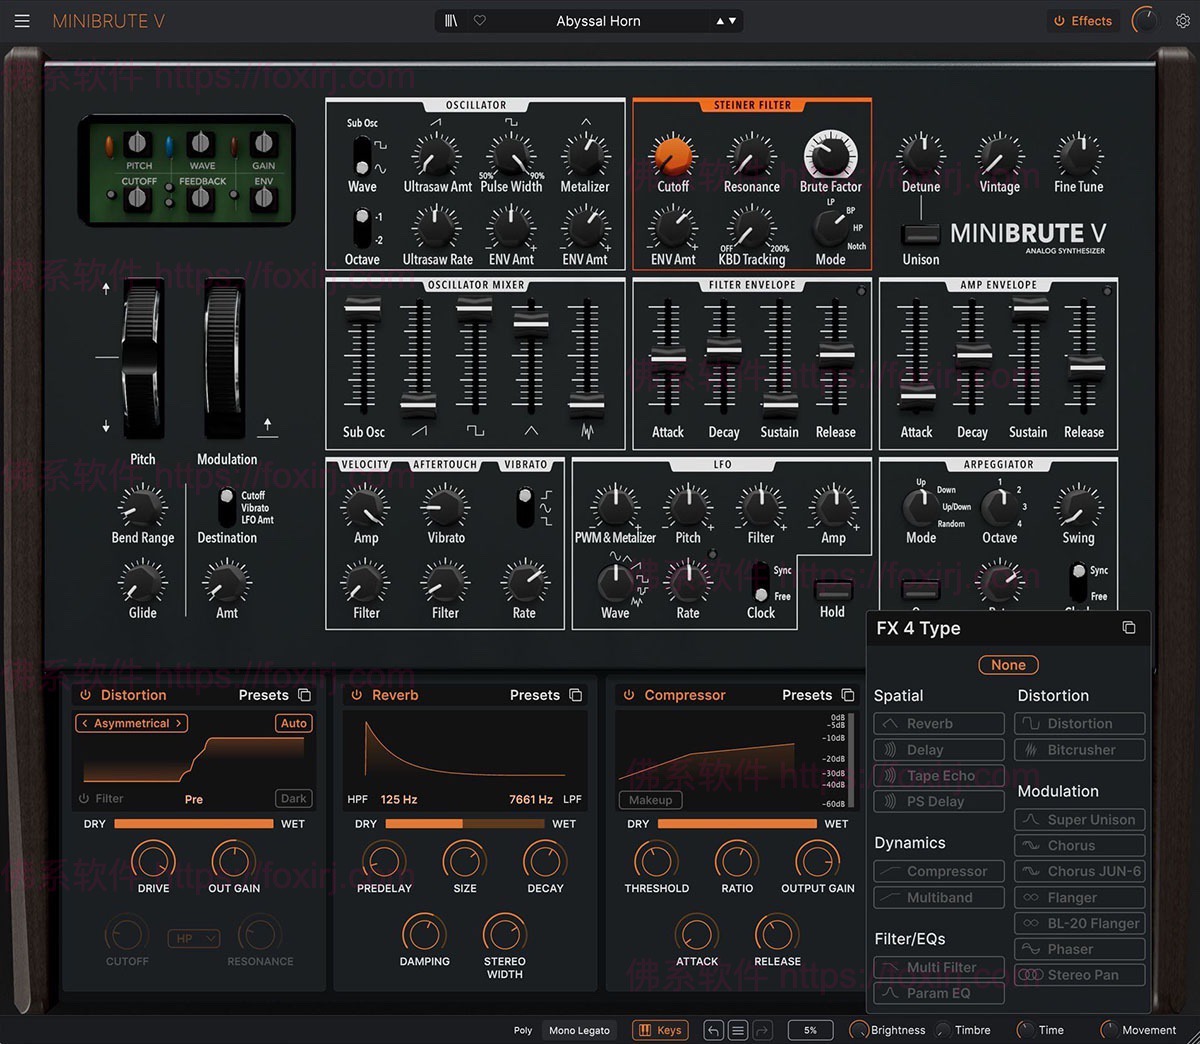Select the Mono Legato mode
Viewport: 1200px width, 1044px height.
point(578,1030)
